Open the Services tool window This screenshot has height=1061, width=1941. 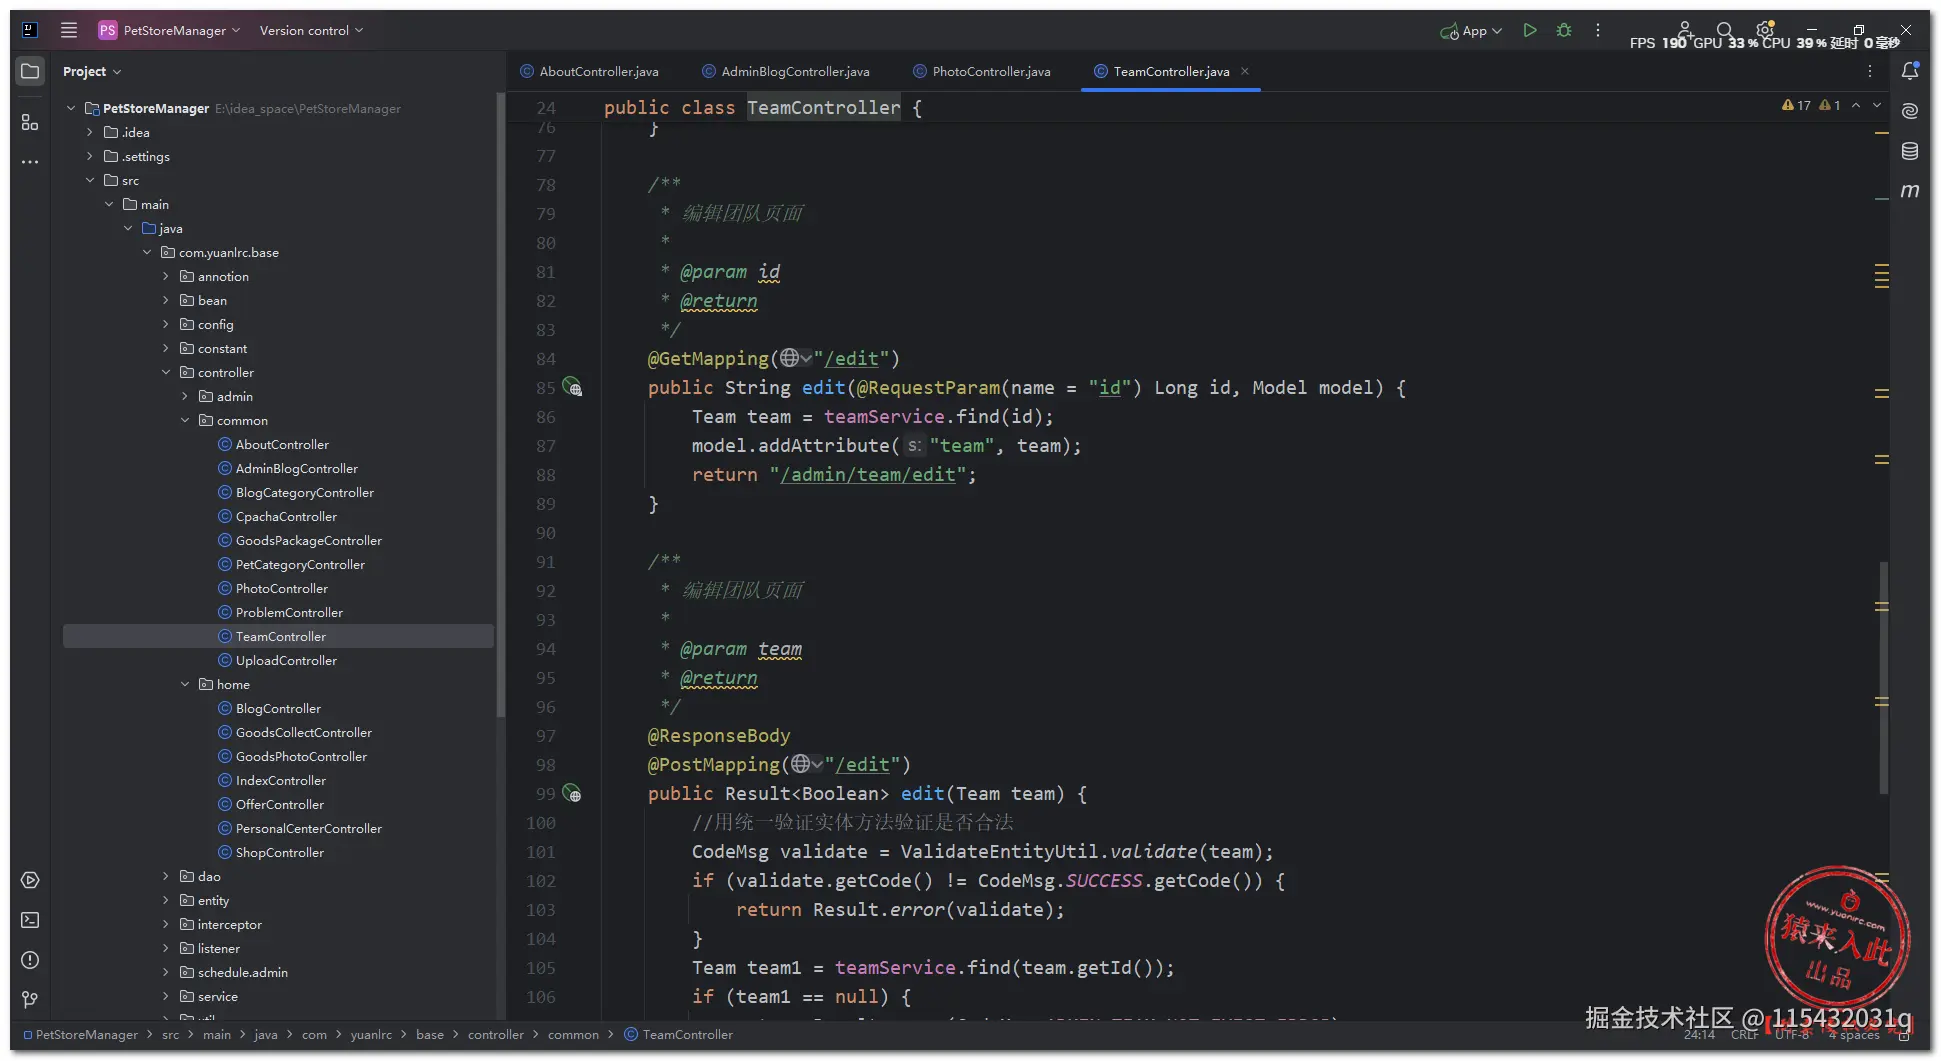coord(30,880)
